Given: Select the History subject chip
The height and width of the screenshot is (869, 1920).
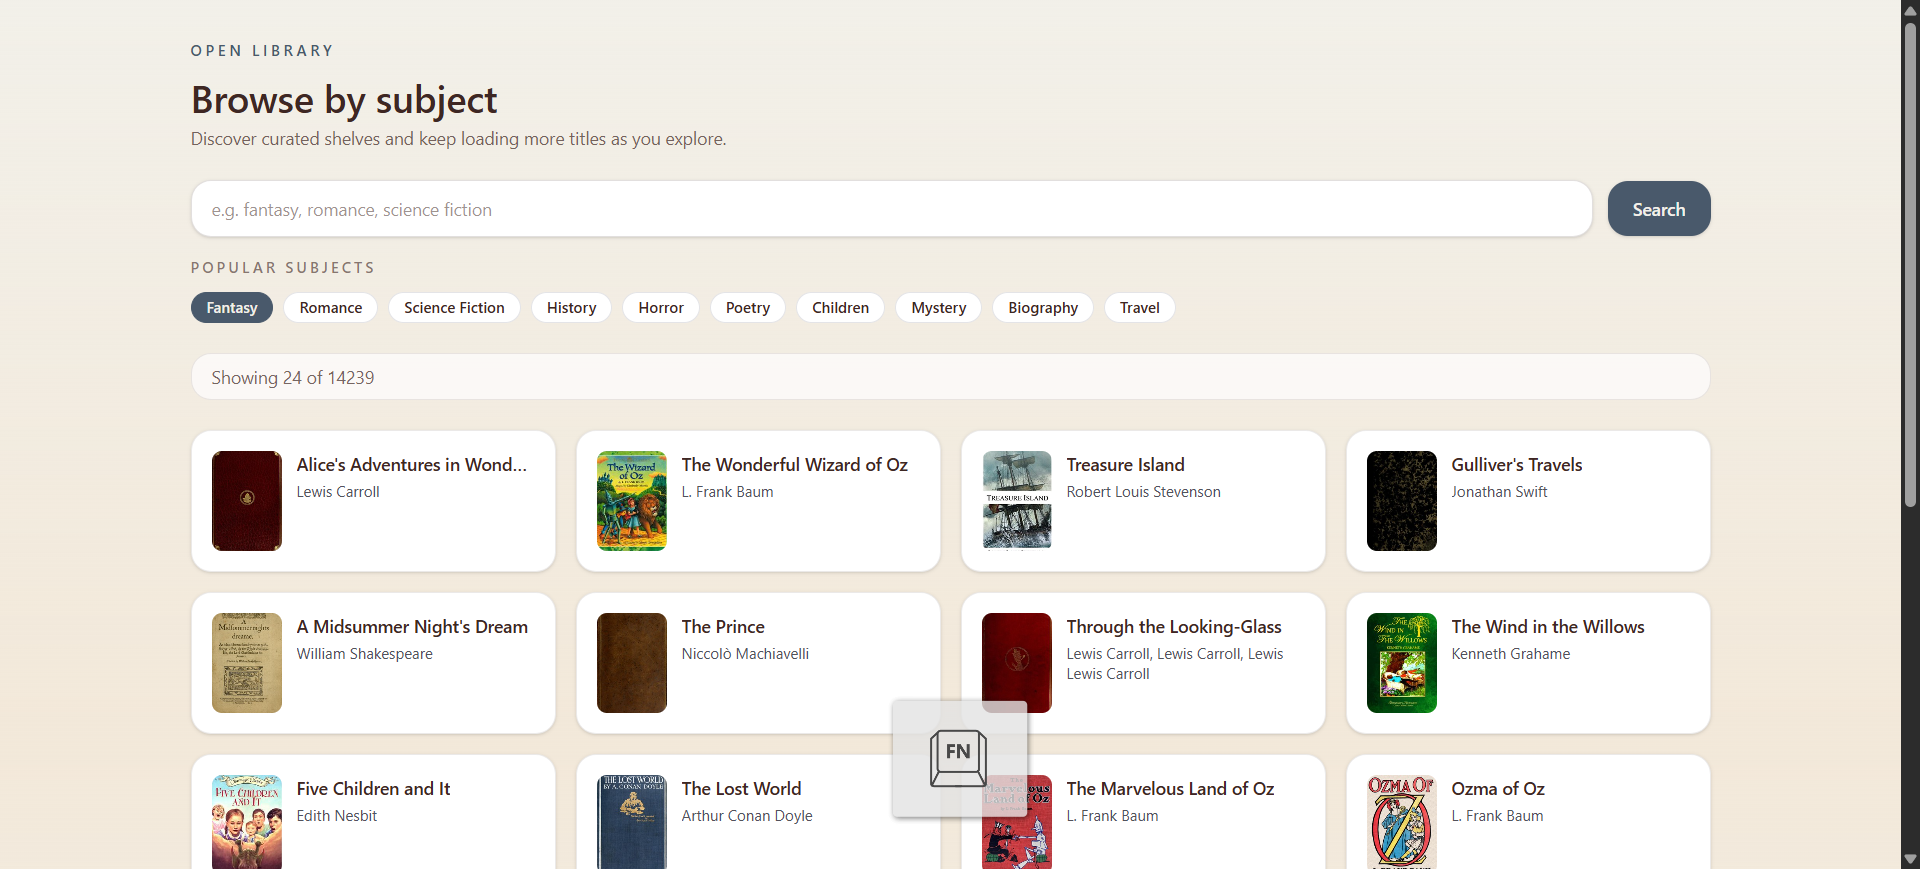Looking at the screenshot, I should tap(572, 308).
